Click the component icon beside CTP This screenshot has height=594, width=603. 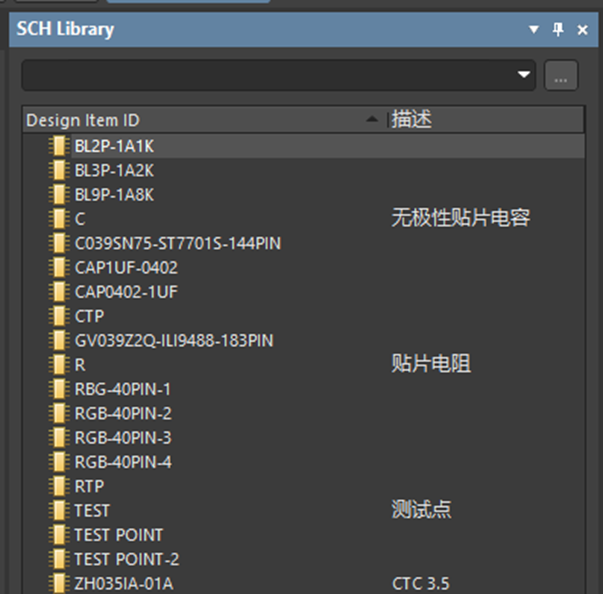pos(59,316)
